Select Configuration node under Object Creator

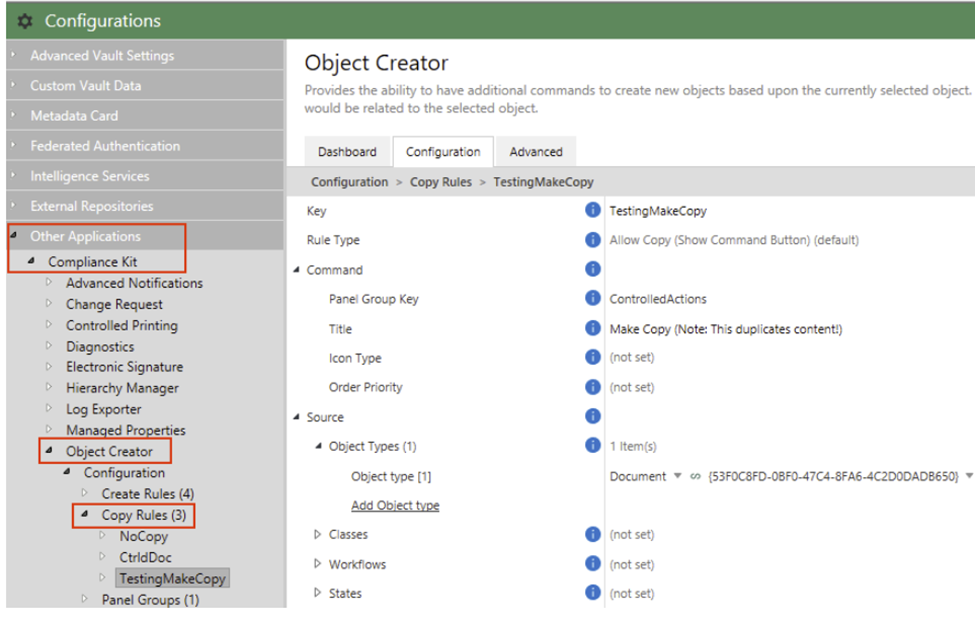[x=124, y=473]
